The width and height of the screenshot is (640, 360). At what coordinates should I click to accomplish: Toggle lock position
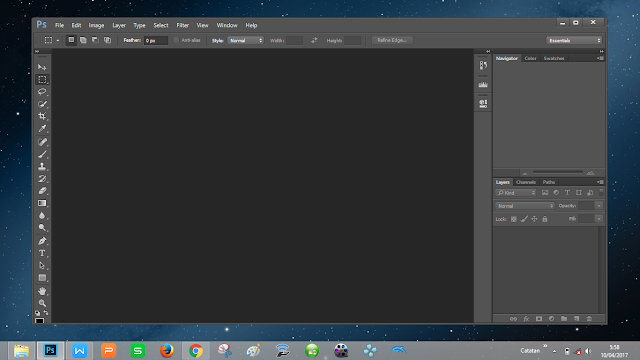click(534, 219)
